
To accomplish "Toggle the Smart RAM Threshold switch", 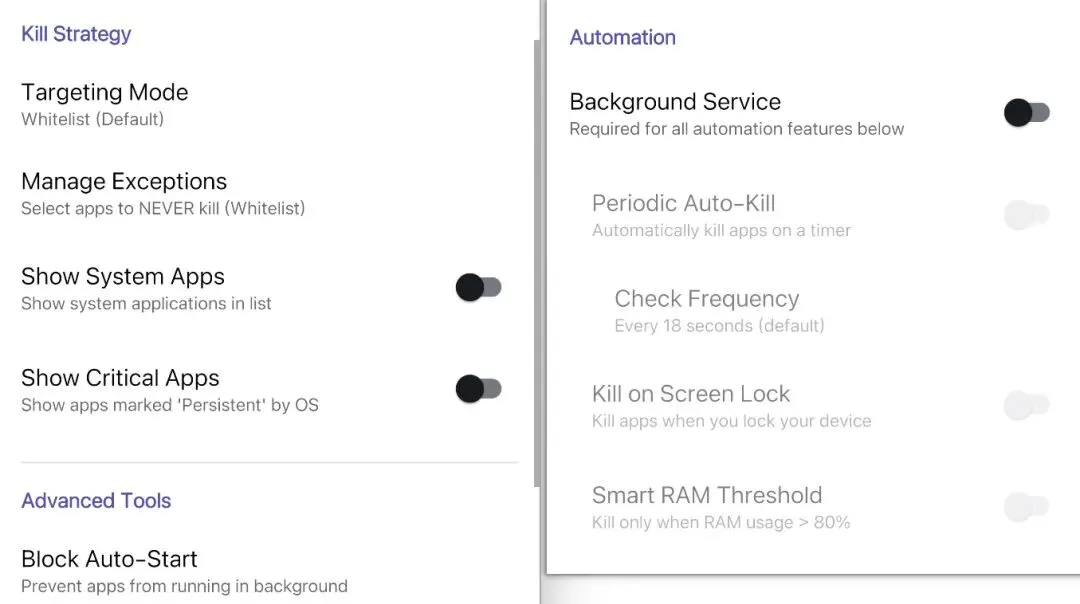I will click(1026, 507).
